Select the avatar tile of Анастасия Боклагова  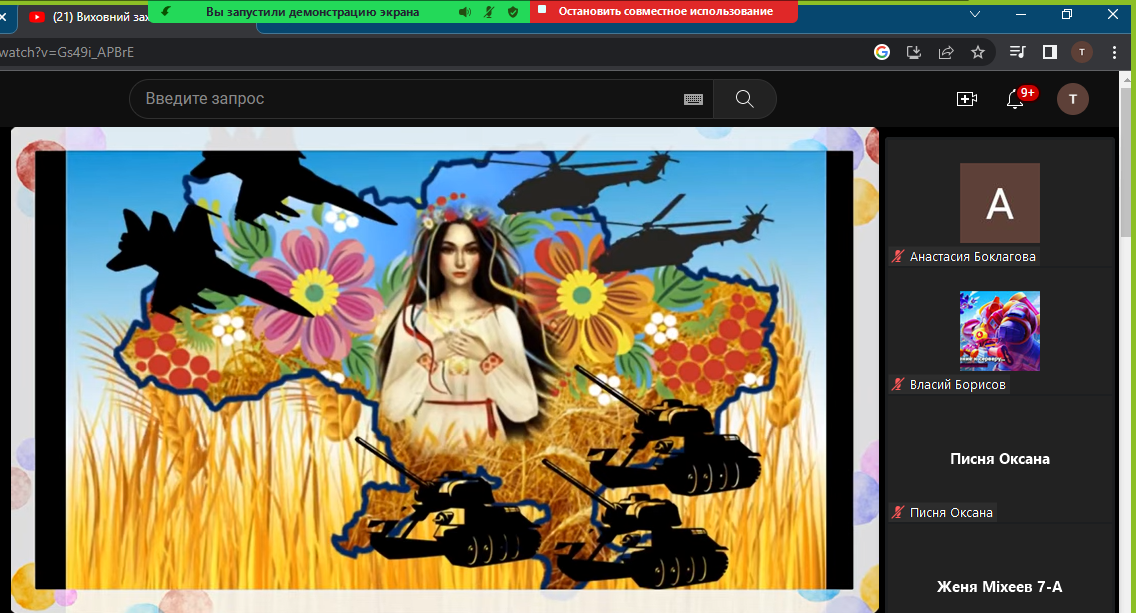tap(1000, 203)
